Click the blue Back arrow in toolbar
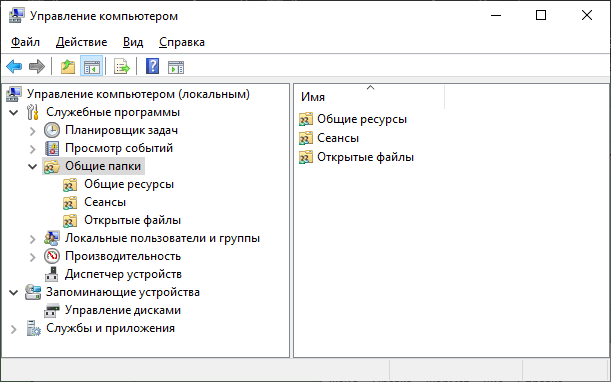Viewport: 611px width, 382px height. point(14,67)
